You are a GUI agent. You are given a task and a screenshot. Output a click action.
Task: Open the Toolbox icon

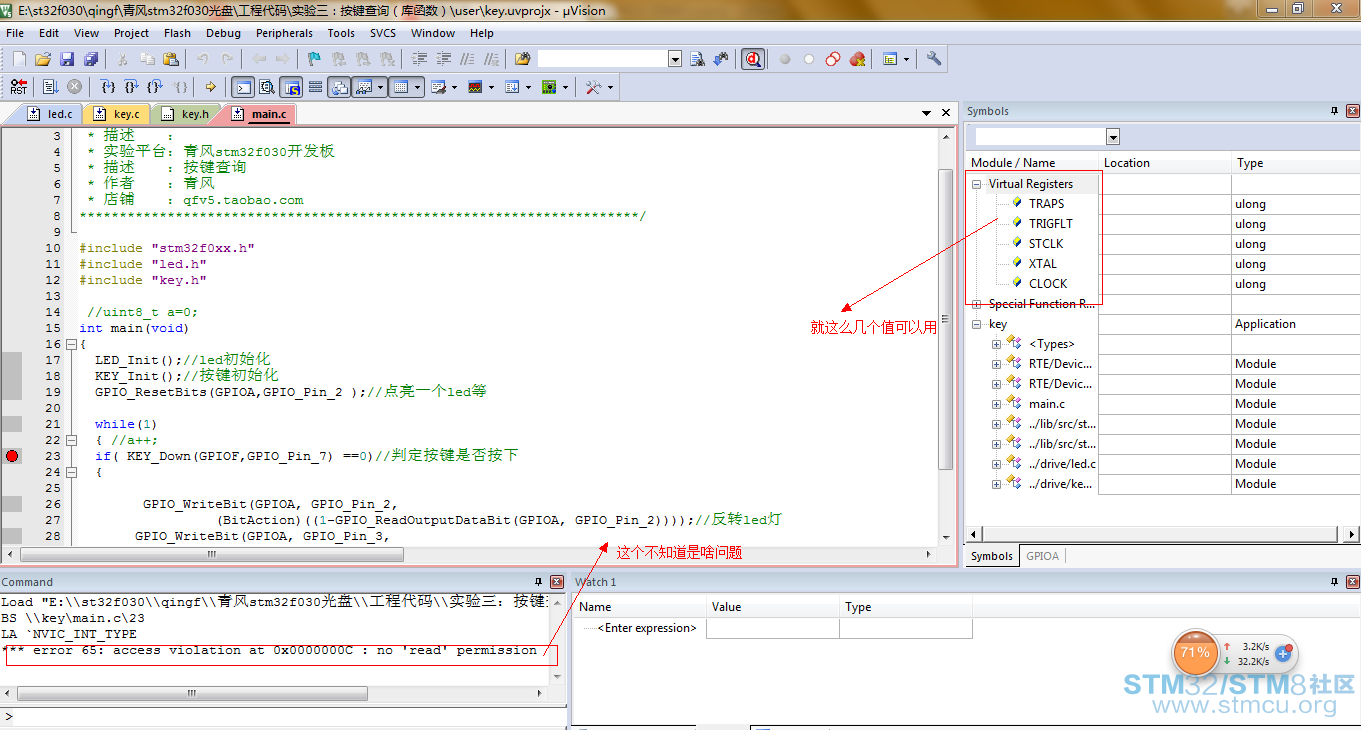pos(593,87)
